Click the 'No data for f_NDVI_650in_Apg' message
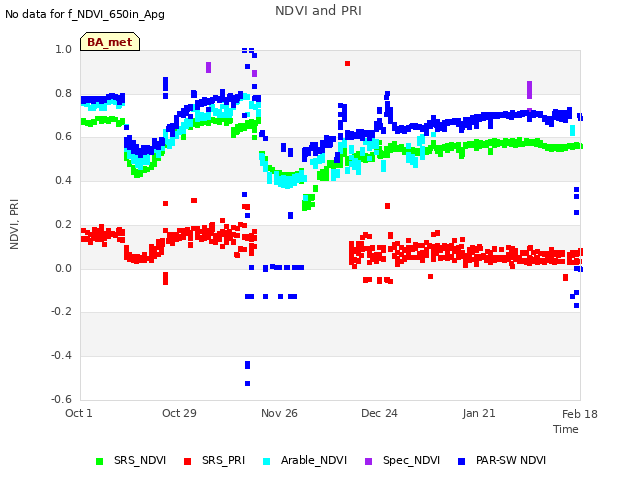 coord(85,15)
